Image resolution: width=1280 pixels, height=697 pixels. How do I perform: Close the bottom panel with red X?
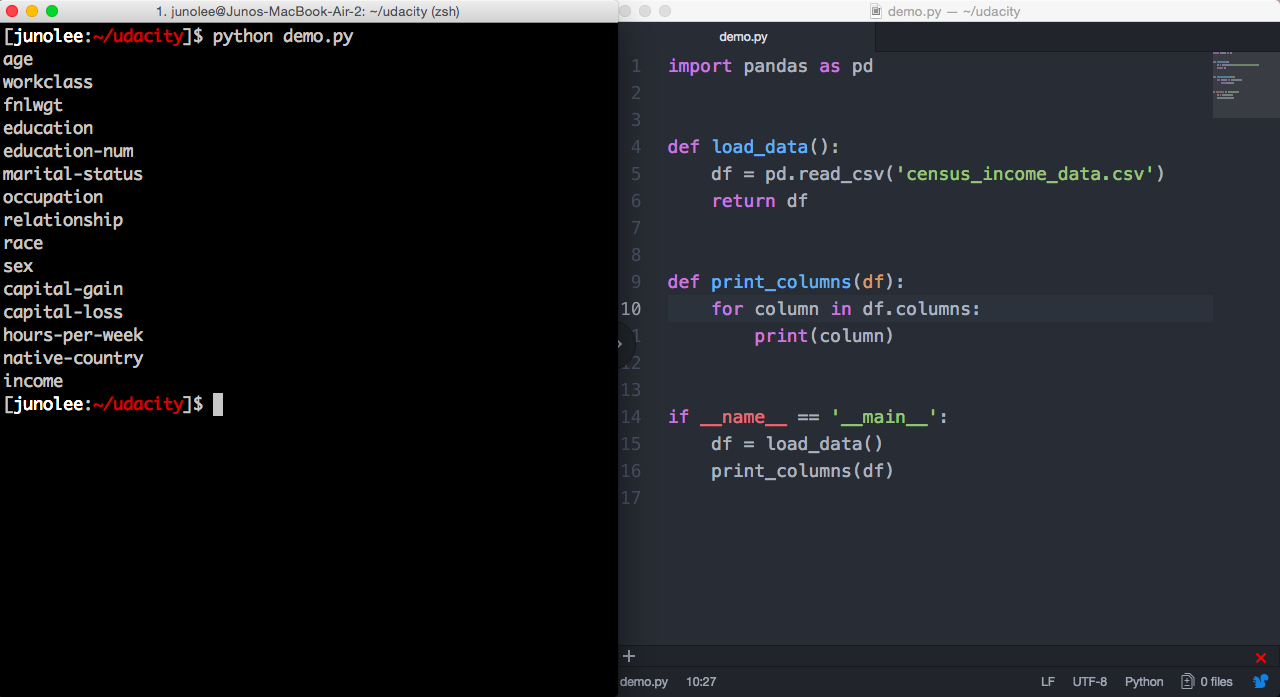1261,658
